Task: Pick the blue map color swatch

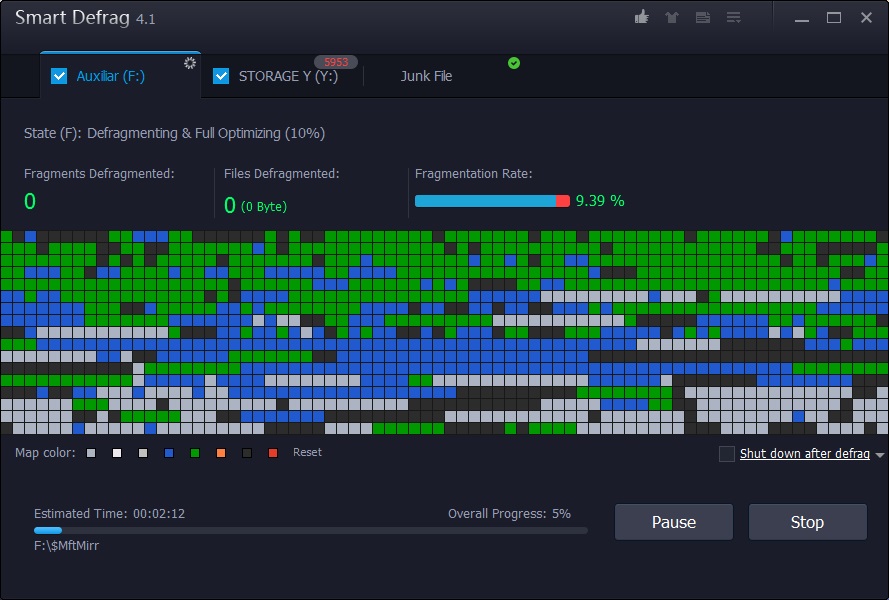Action: click(169, 453)
